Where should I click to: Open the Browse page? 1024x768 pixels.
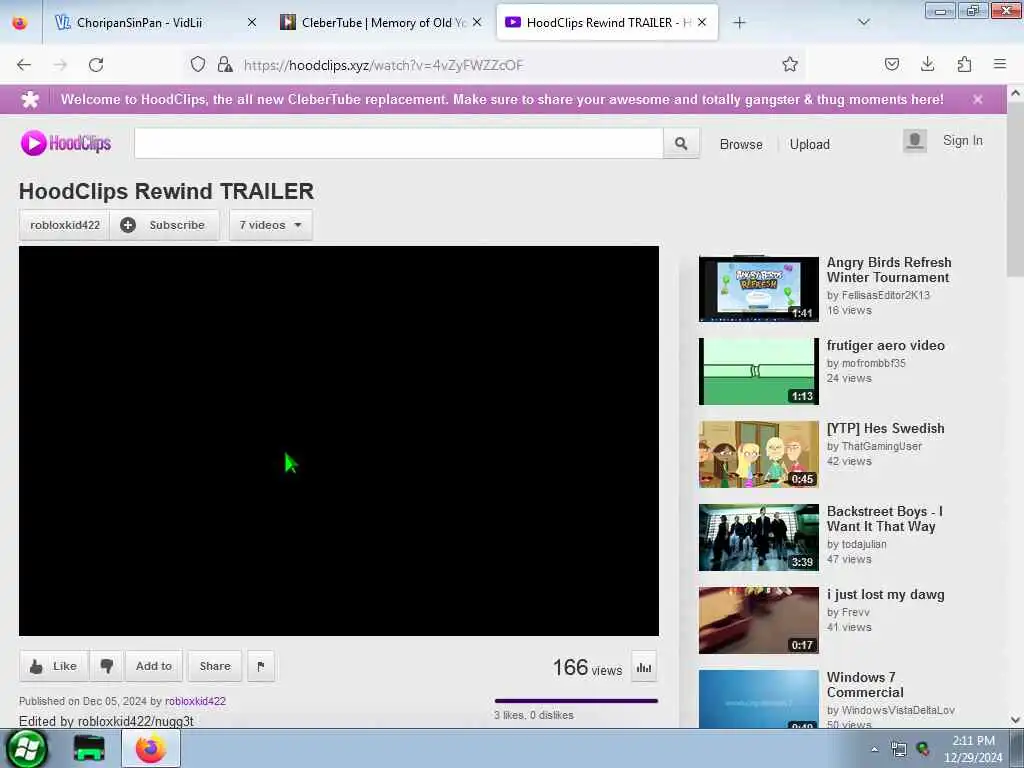741,144
